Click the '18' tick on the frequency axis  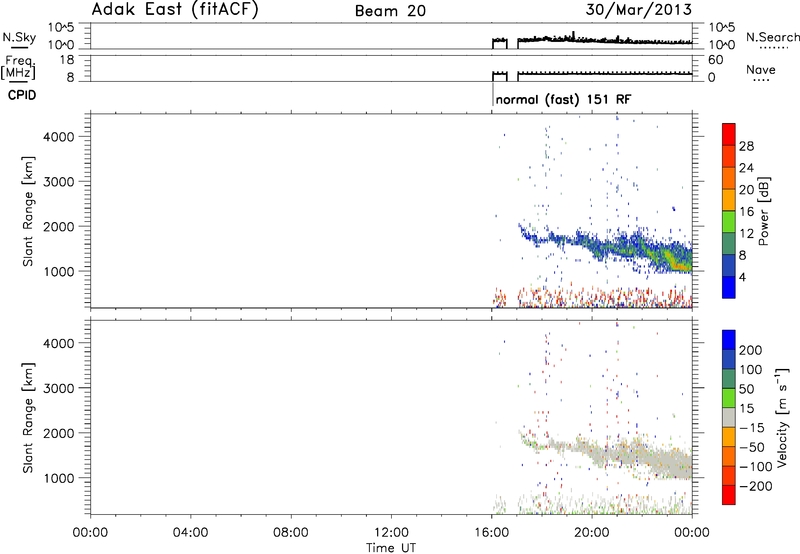(x=67, y=60)
